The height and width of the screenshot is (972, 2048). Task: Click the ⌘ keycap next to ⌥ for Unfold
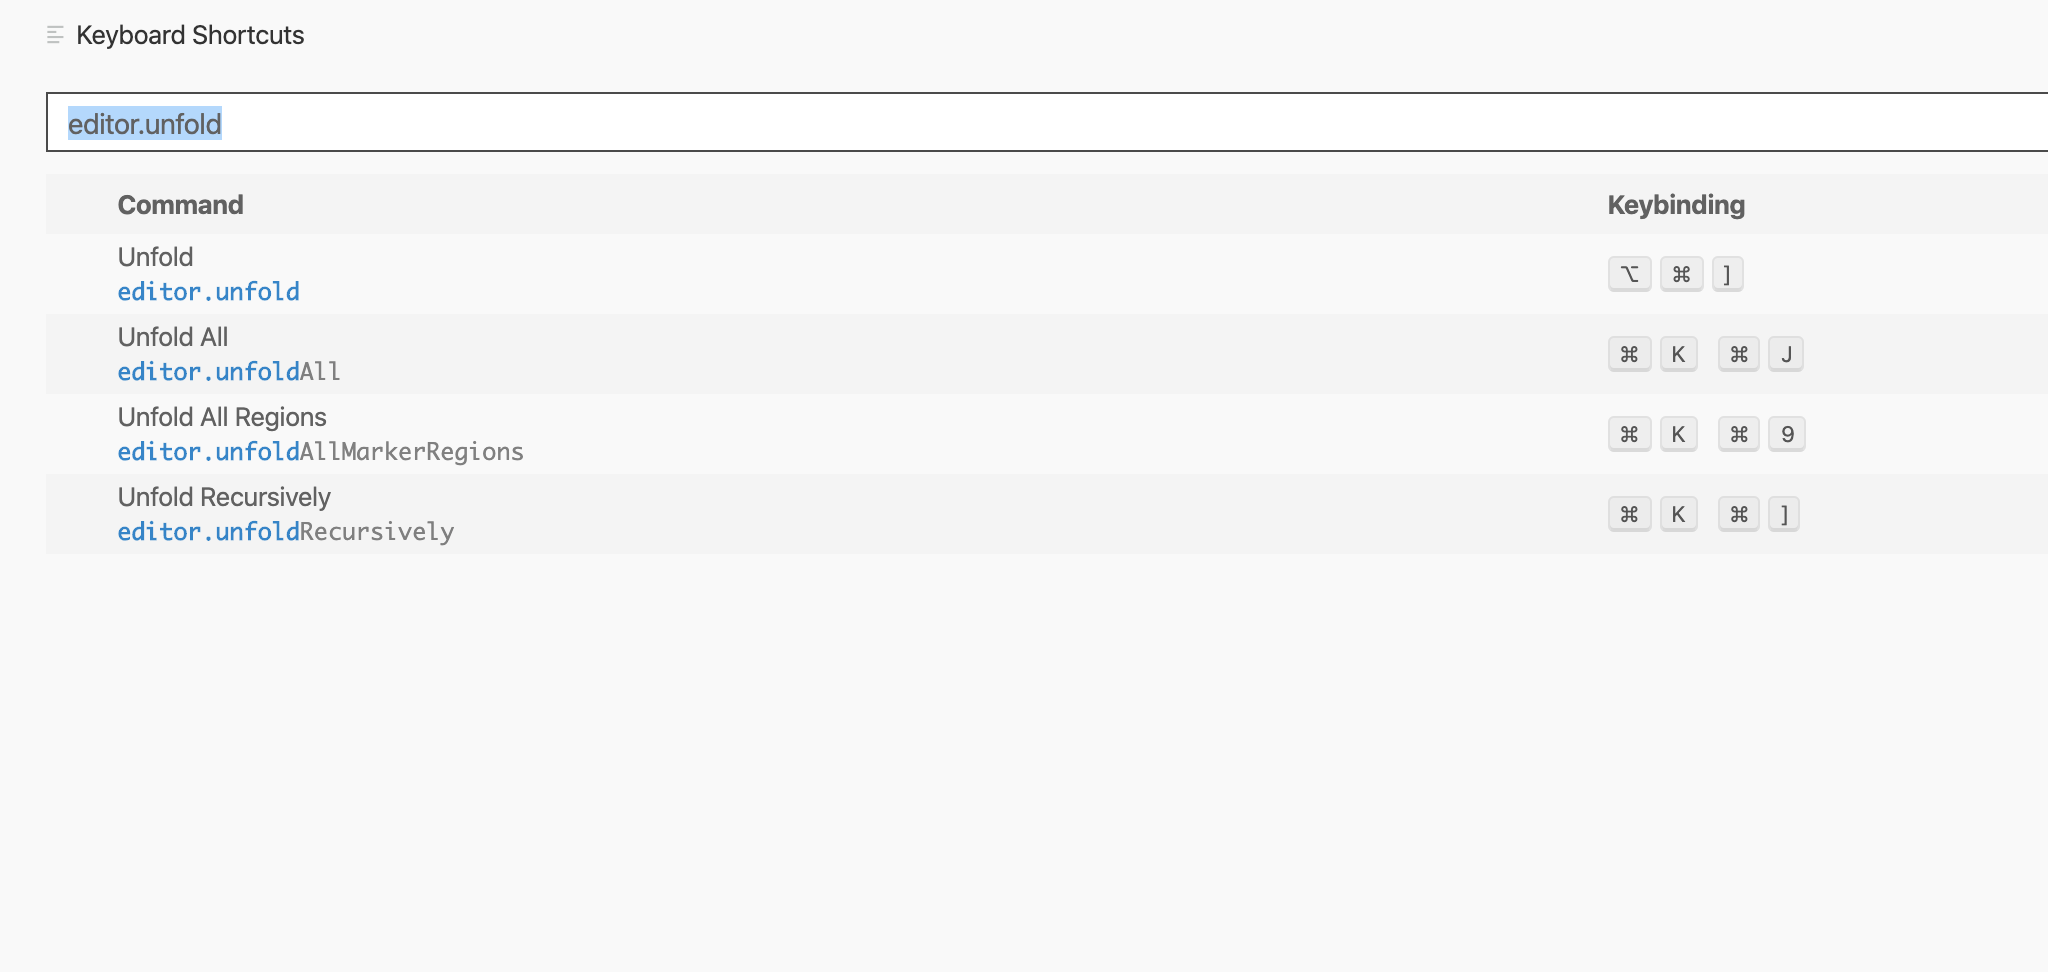click(1681, 273)
